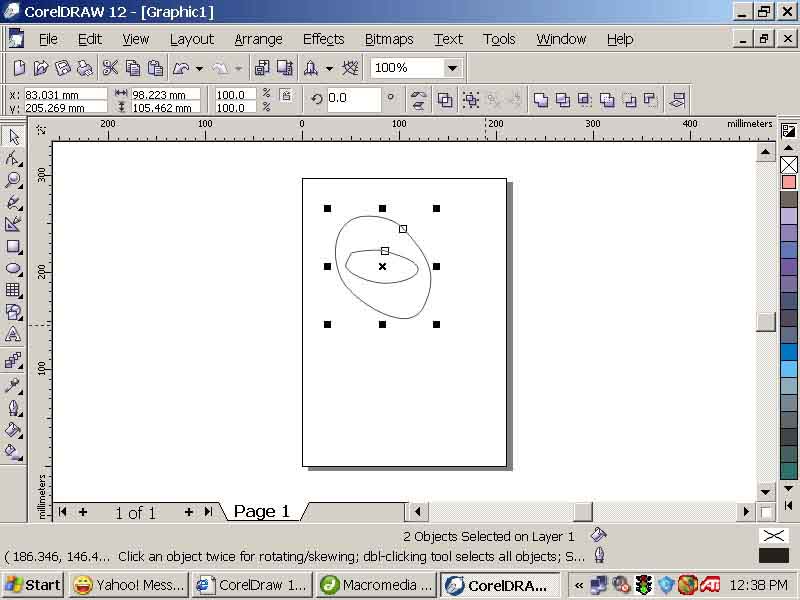Add a page before using the plus next to the first-page button
Screen dimensions: 800x600
click(x=83, y=512)
